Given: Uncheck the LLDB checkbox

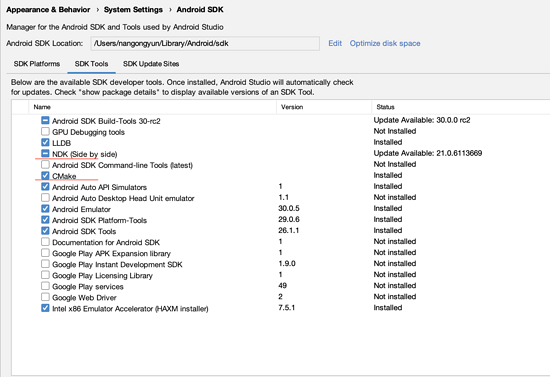Looking at the screenshot, I should coord(45,142).
